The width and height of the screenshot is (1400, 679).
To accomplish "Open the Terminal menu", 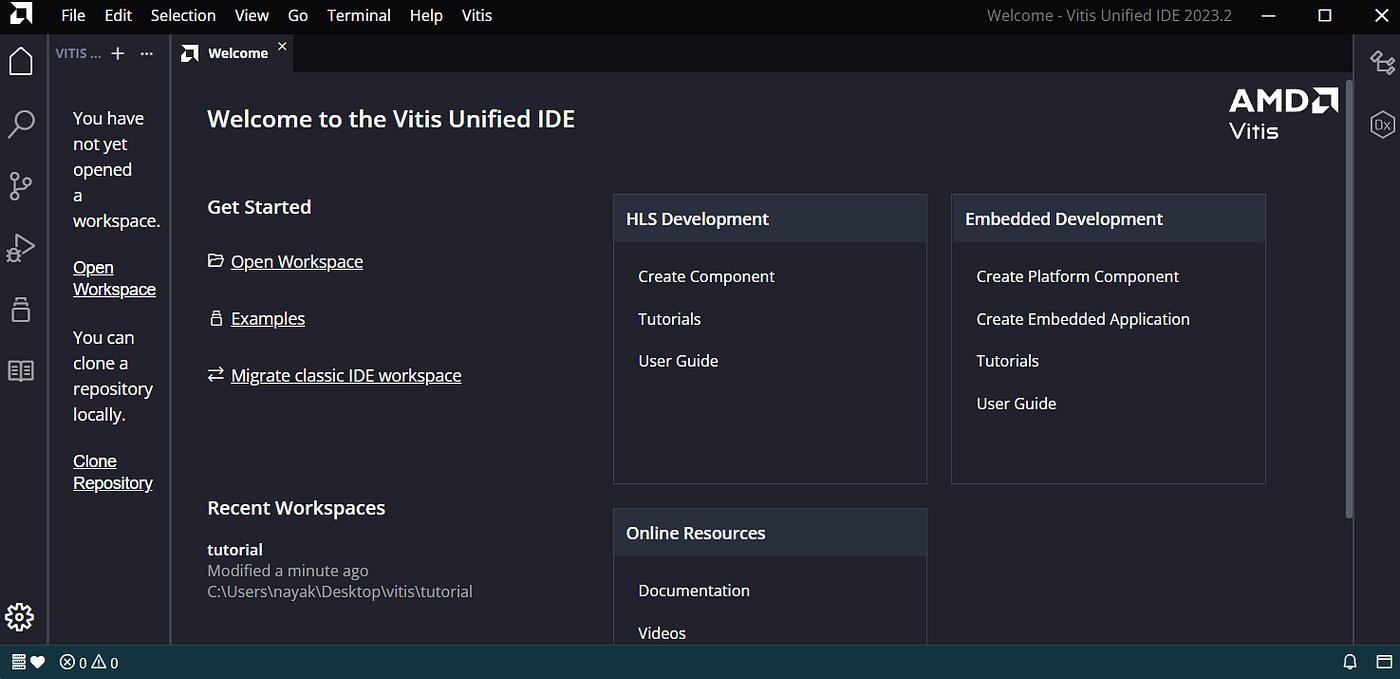I will pyautogui.click(x=359, y=15).
